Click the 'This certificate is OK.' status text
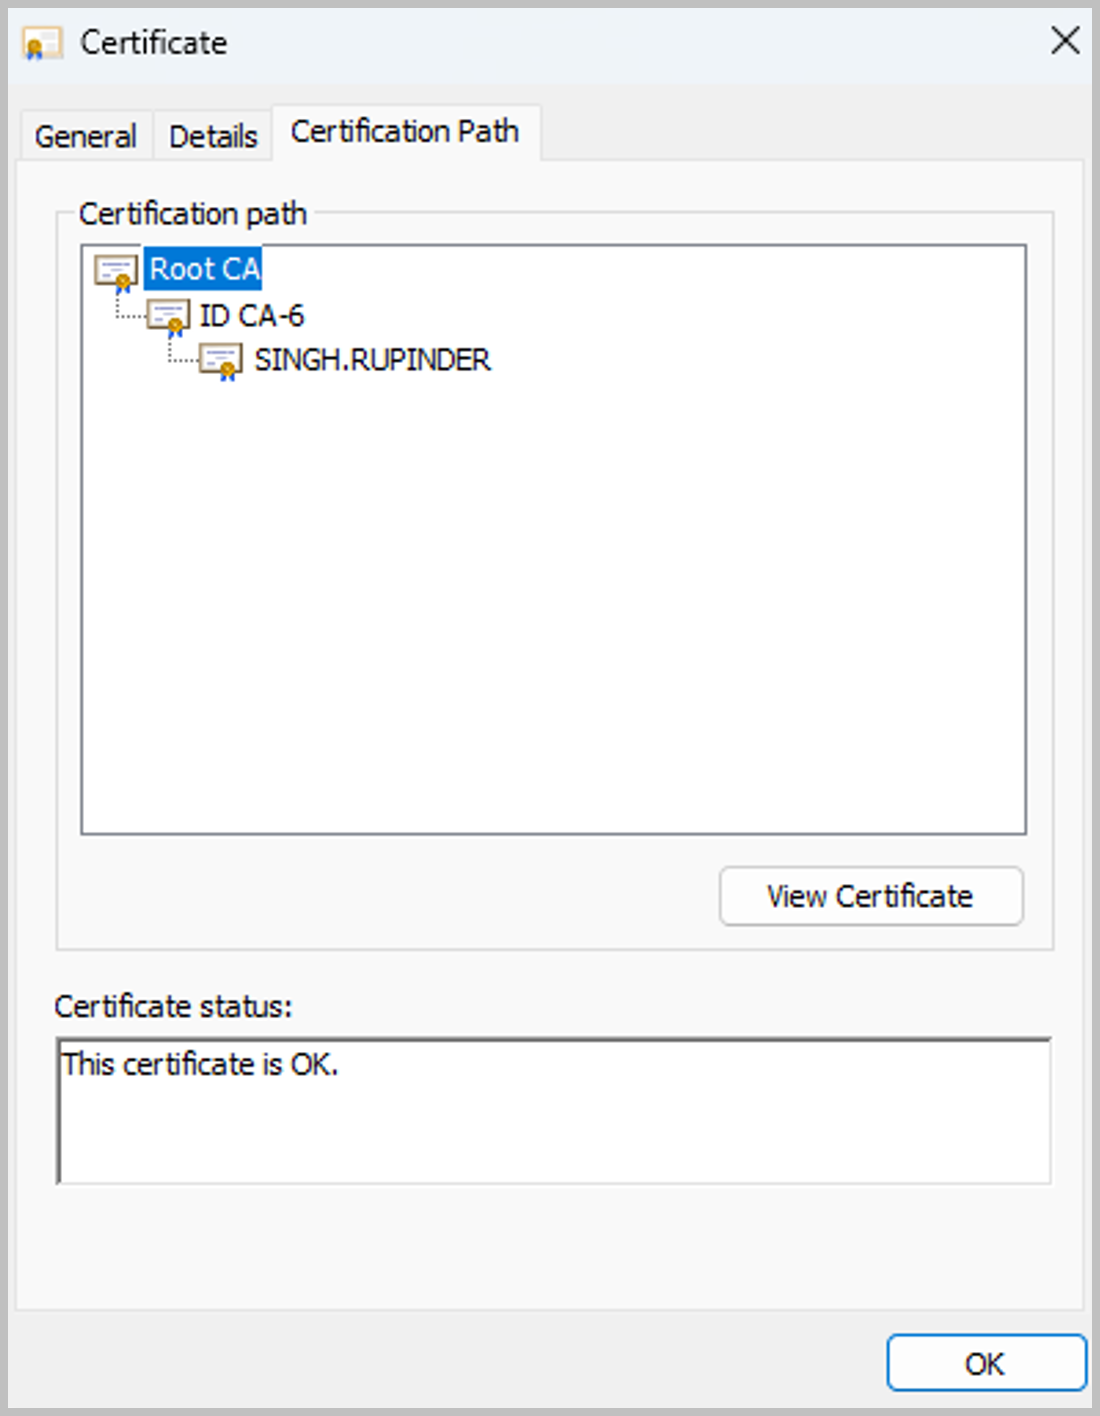This screenshot has height=1416, width=1100. tap(200, 1065)
